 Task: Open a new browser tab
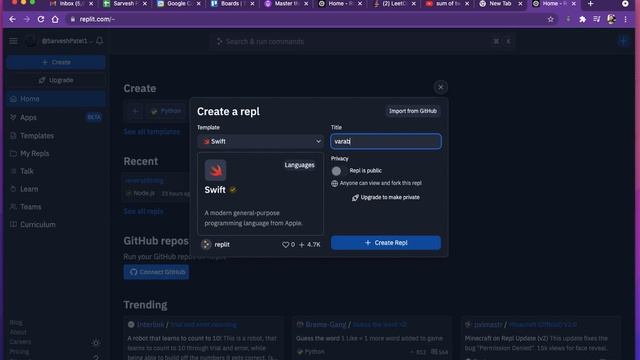[x=591, y=4]
